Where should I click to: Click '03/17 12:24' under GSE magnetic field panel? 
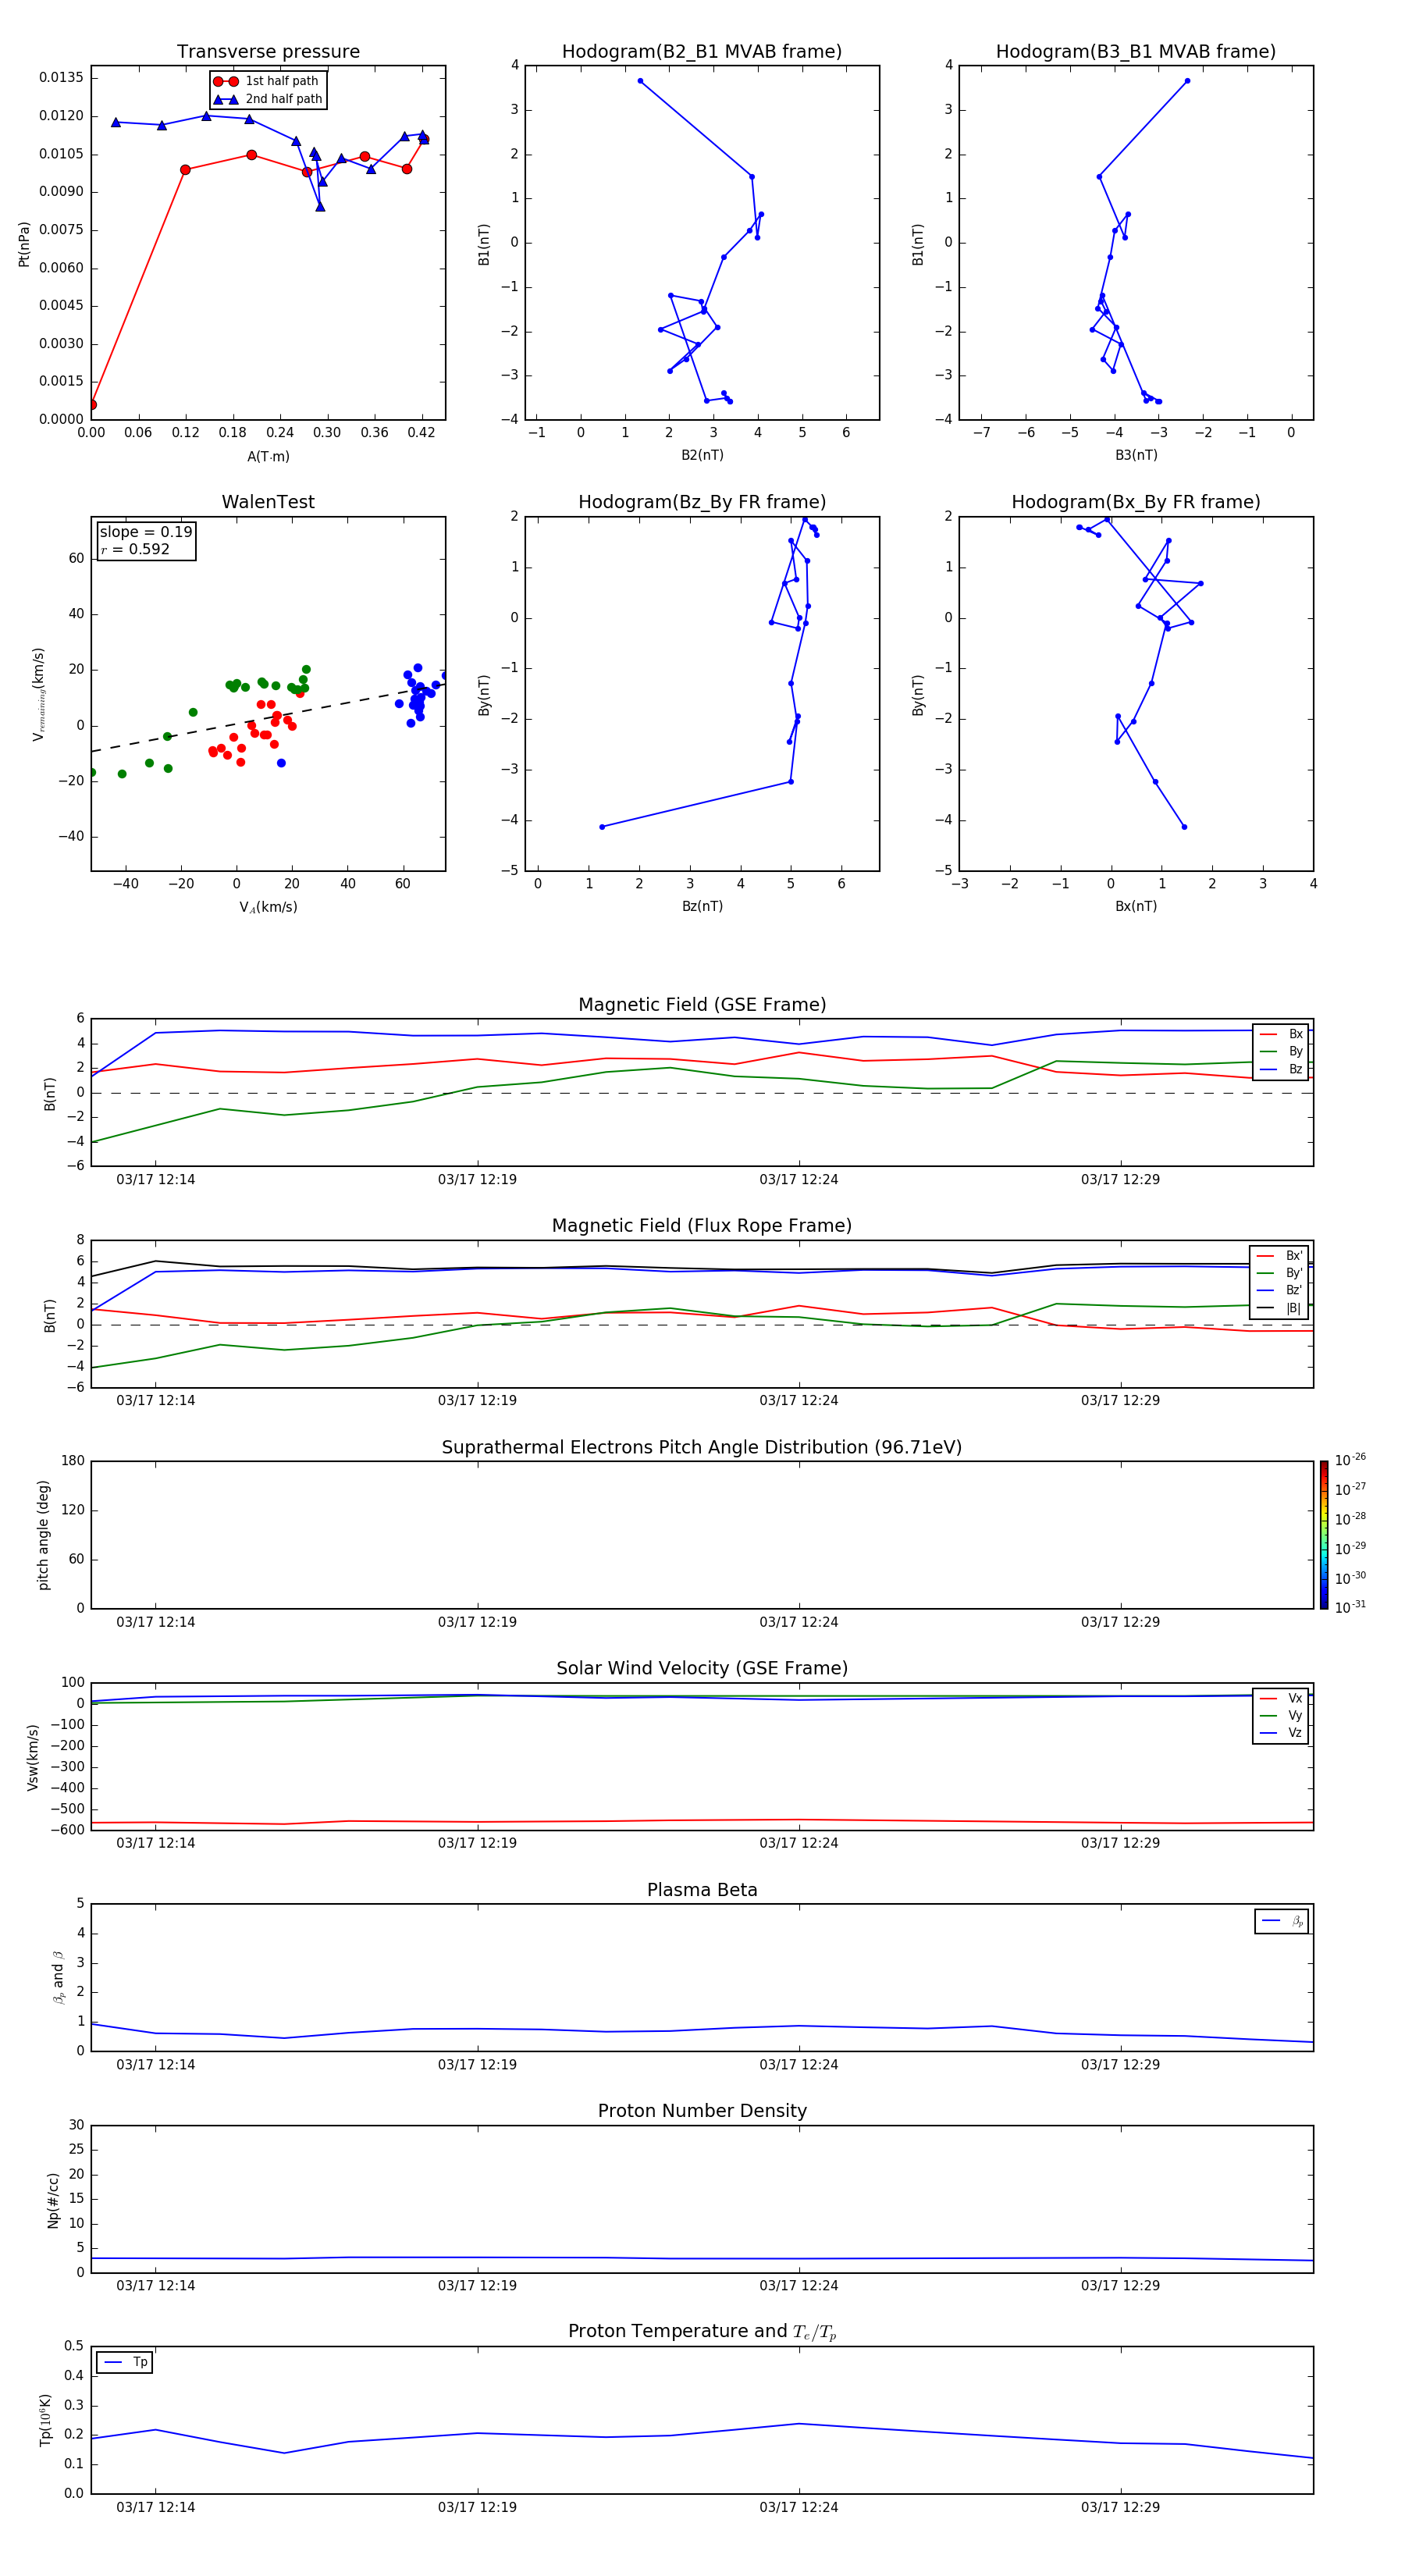click(x=799, y=1180)
